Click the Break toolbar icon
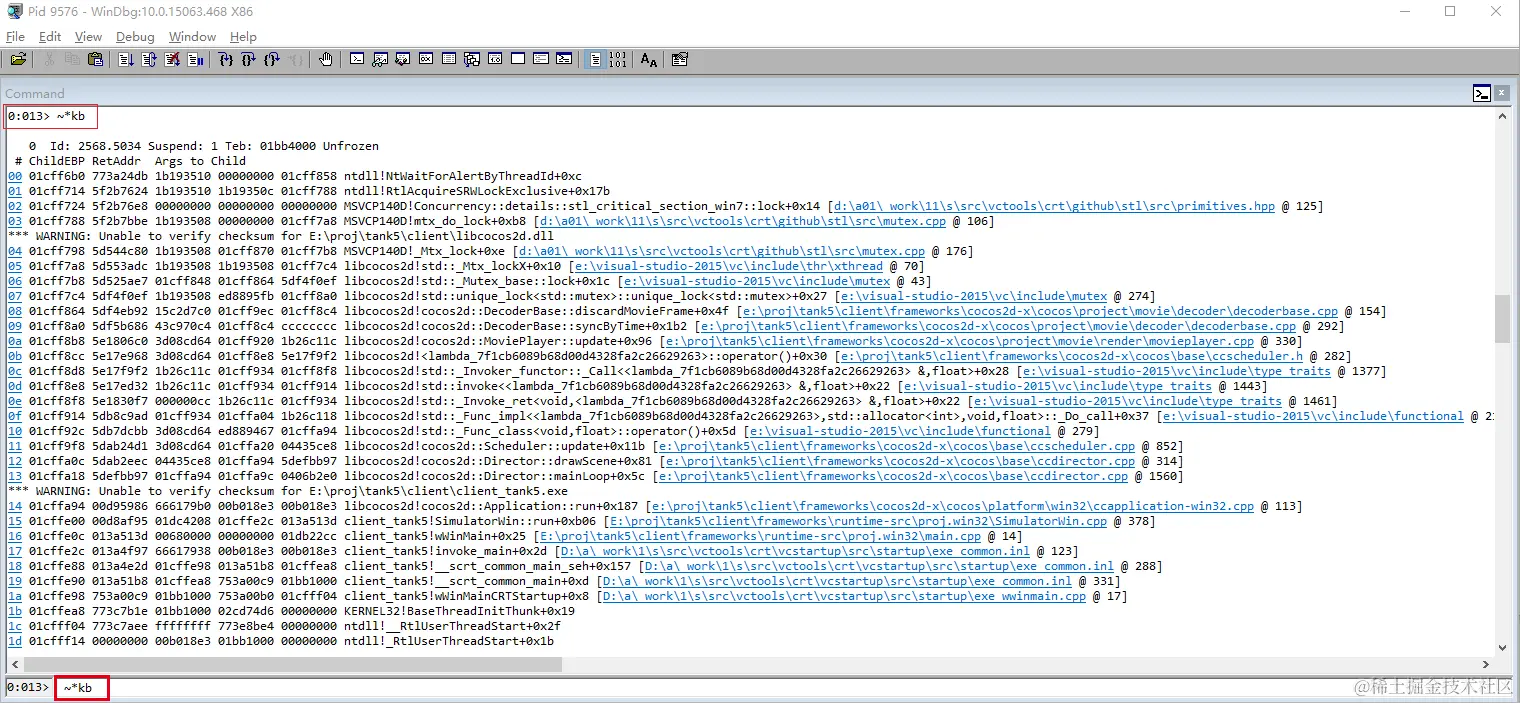The height and width of the screenshot is (703, 1520). (195, 59)
